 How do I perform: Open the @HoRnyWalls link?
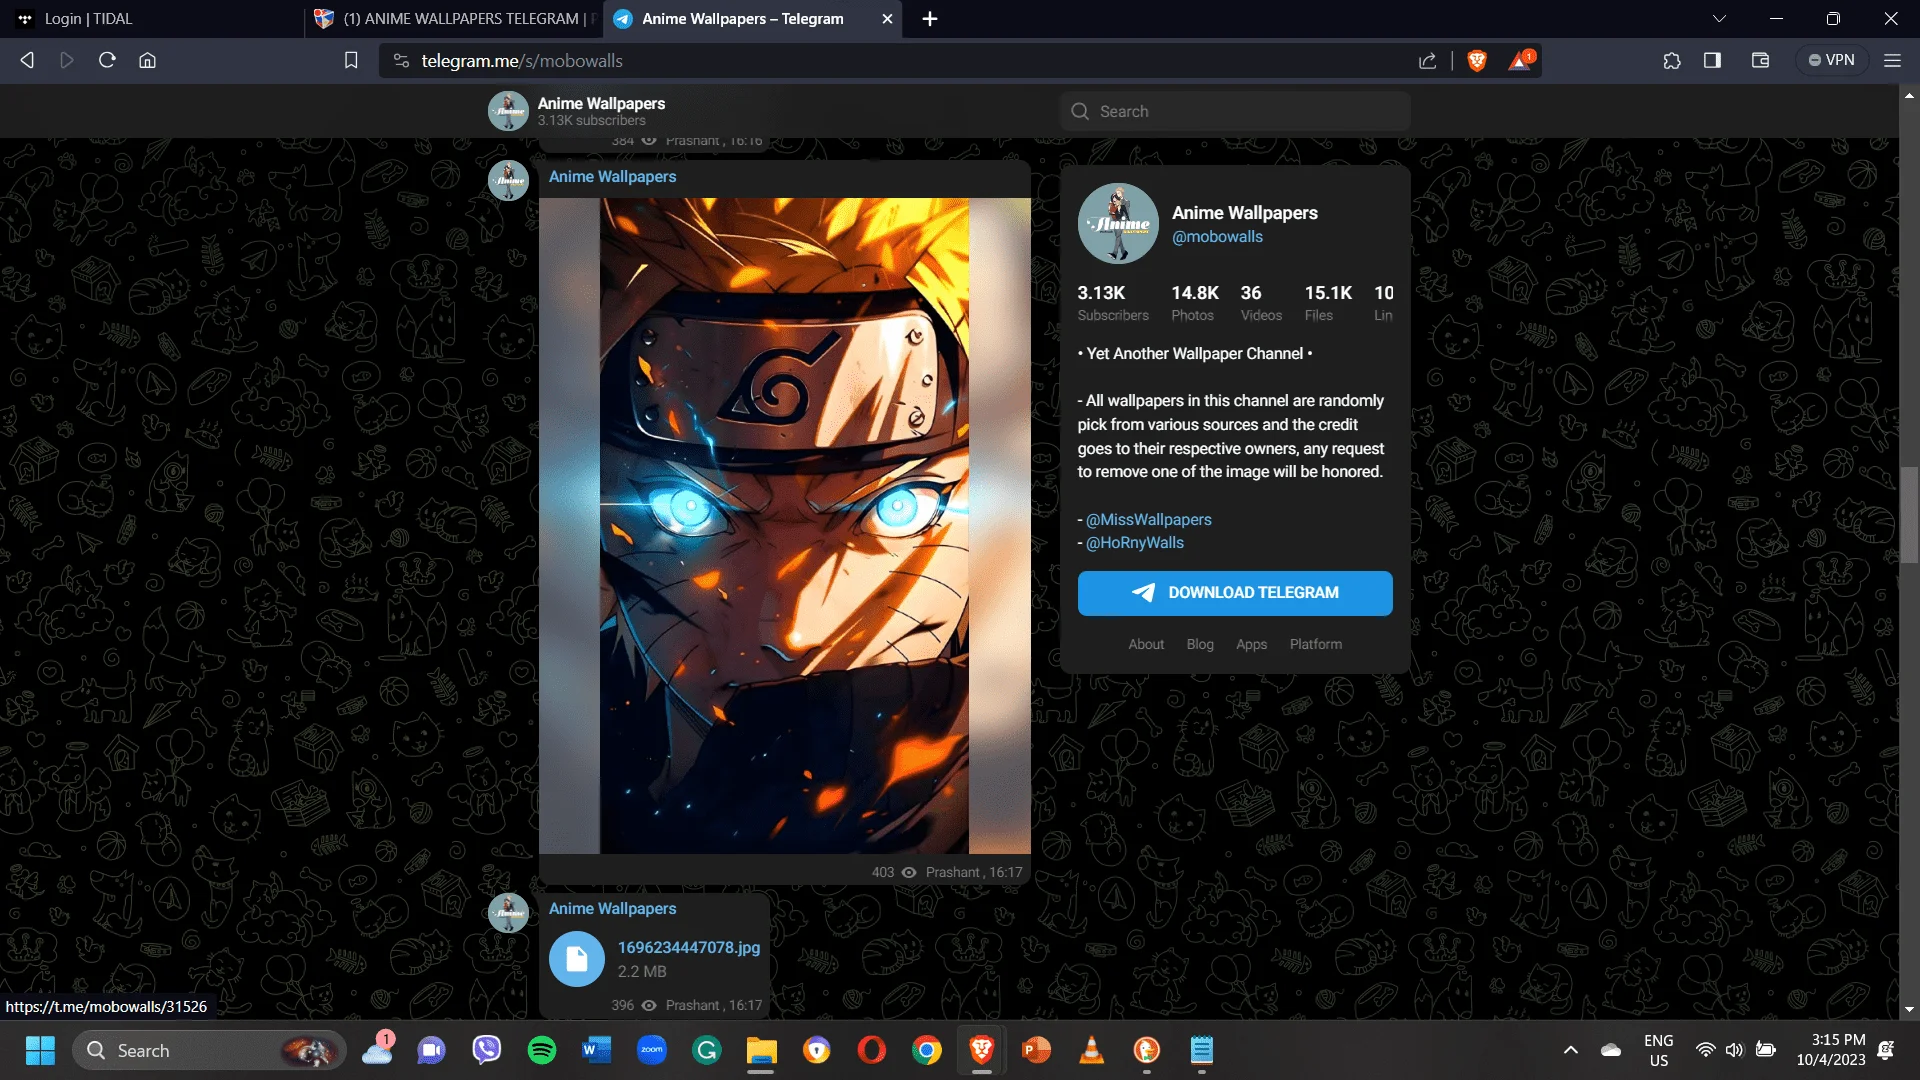pyautogui.click(x=1134, y=542)
